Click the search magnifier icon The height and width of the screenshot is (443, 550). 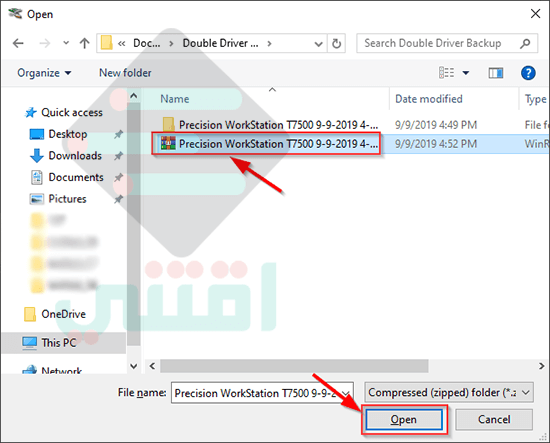pos(525,43)
